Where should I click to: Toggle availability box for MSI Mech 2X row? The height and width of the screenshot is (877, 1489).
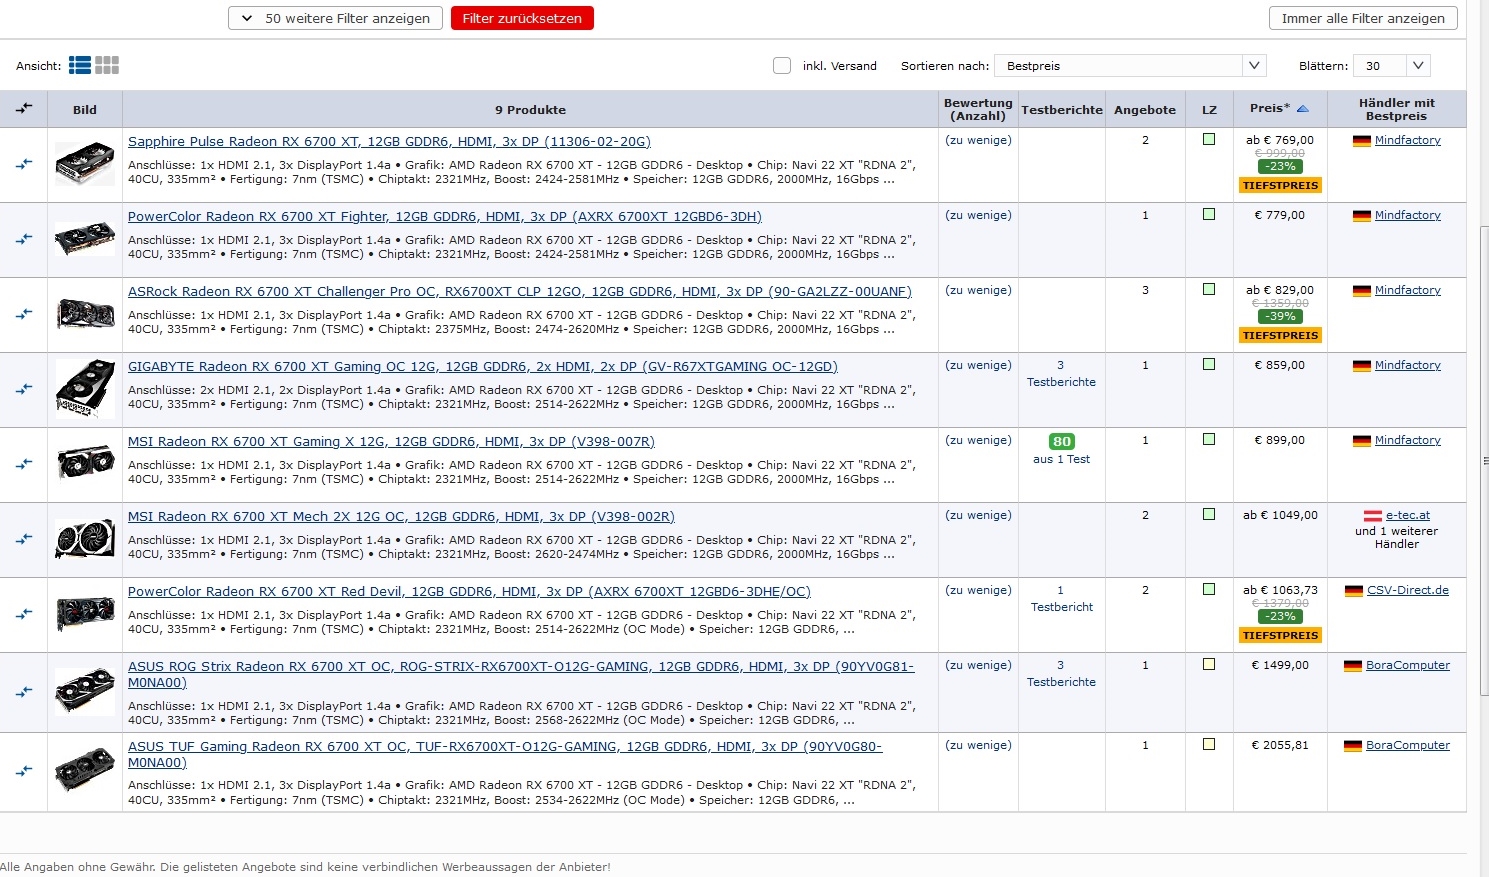click(x=1209, y=515)
